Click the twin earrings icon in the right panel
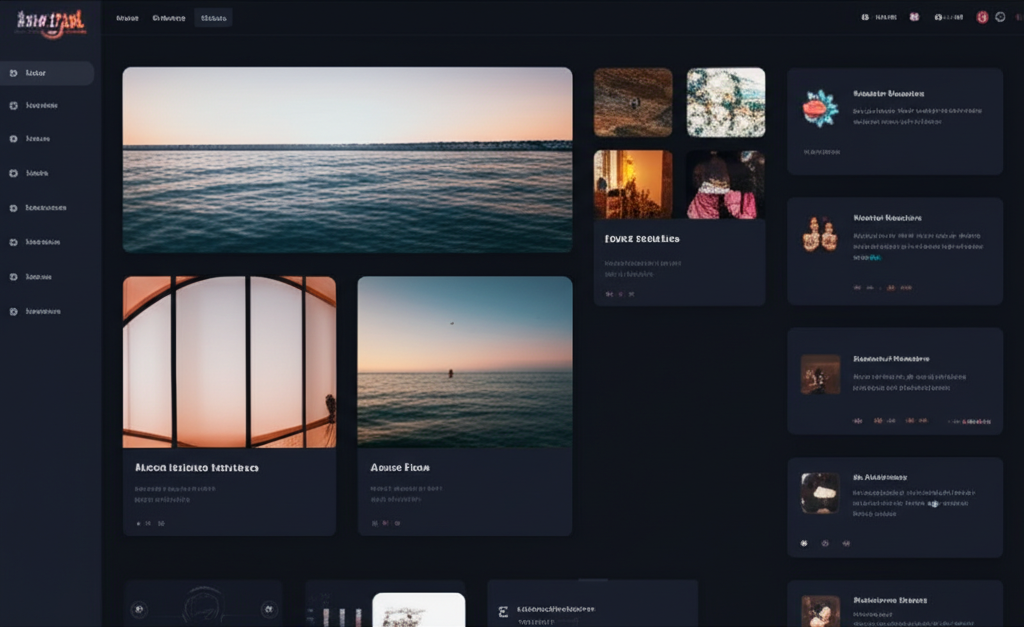Image resolution: width=1024 pixels, height=627 pixels. click(x=819, y=236)
